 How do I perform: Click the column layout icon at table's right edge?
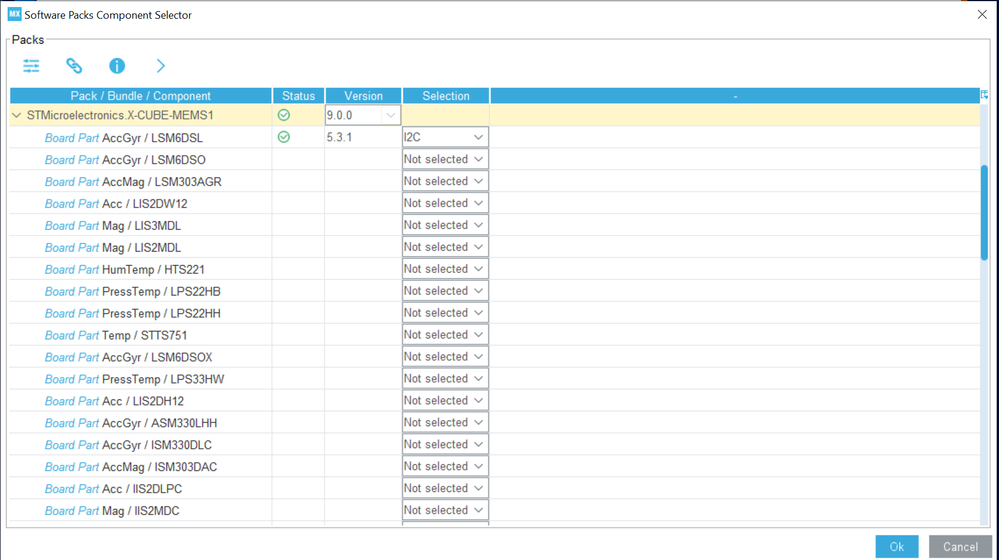point(984,96)
